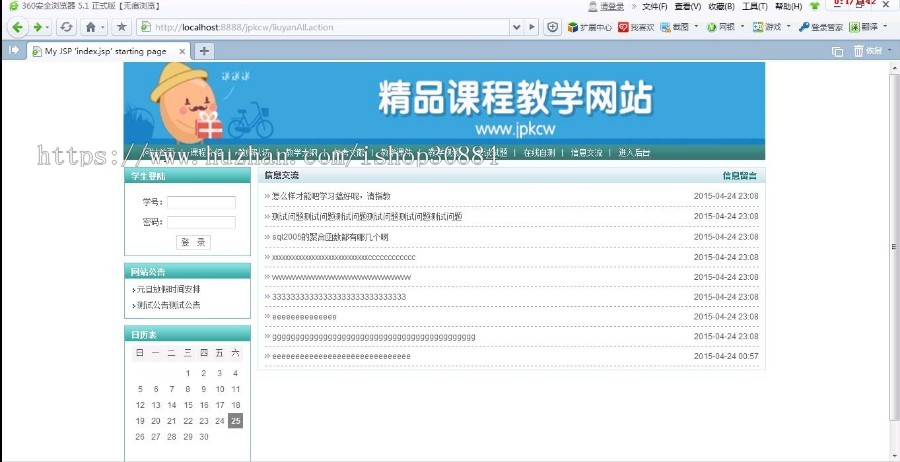Select the My JSP 'index.jsp' starting page tab
The image size is (900, 462).
click(x=106, y=51)
